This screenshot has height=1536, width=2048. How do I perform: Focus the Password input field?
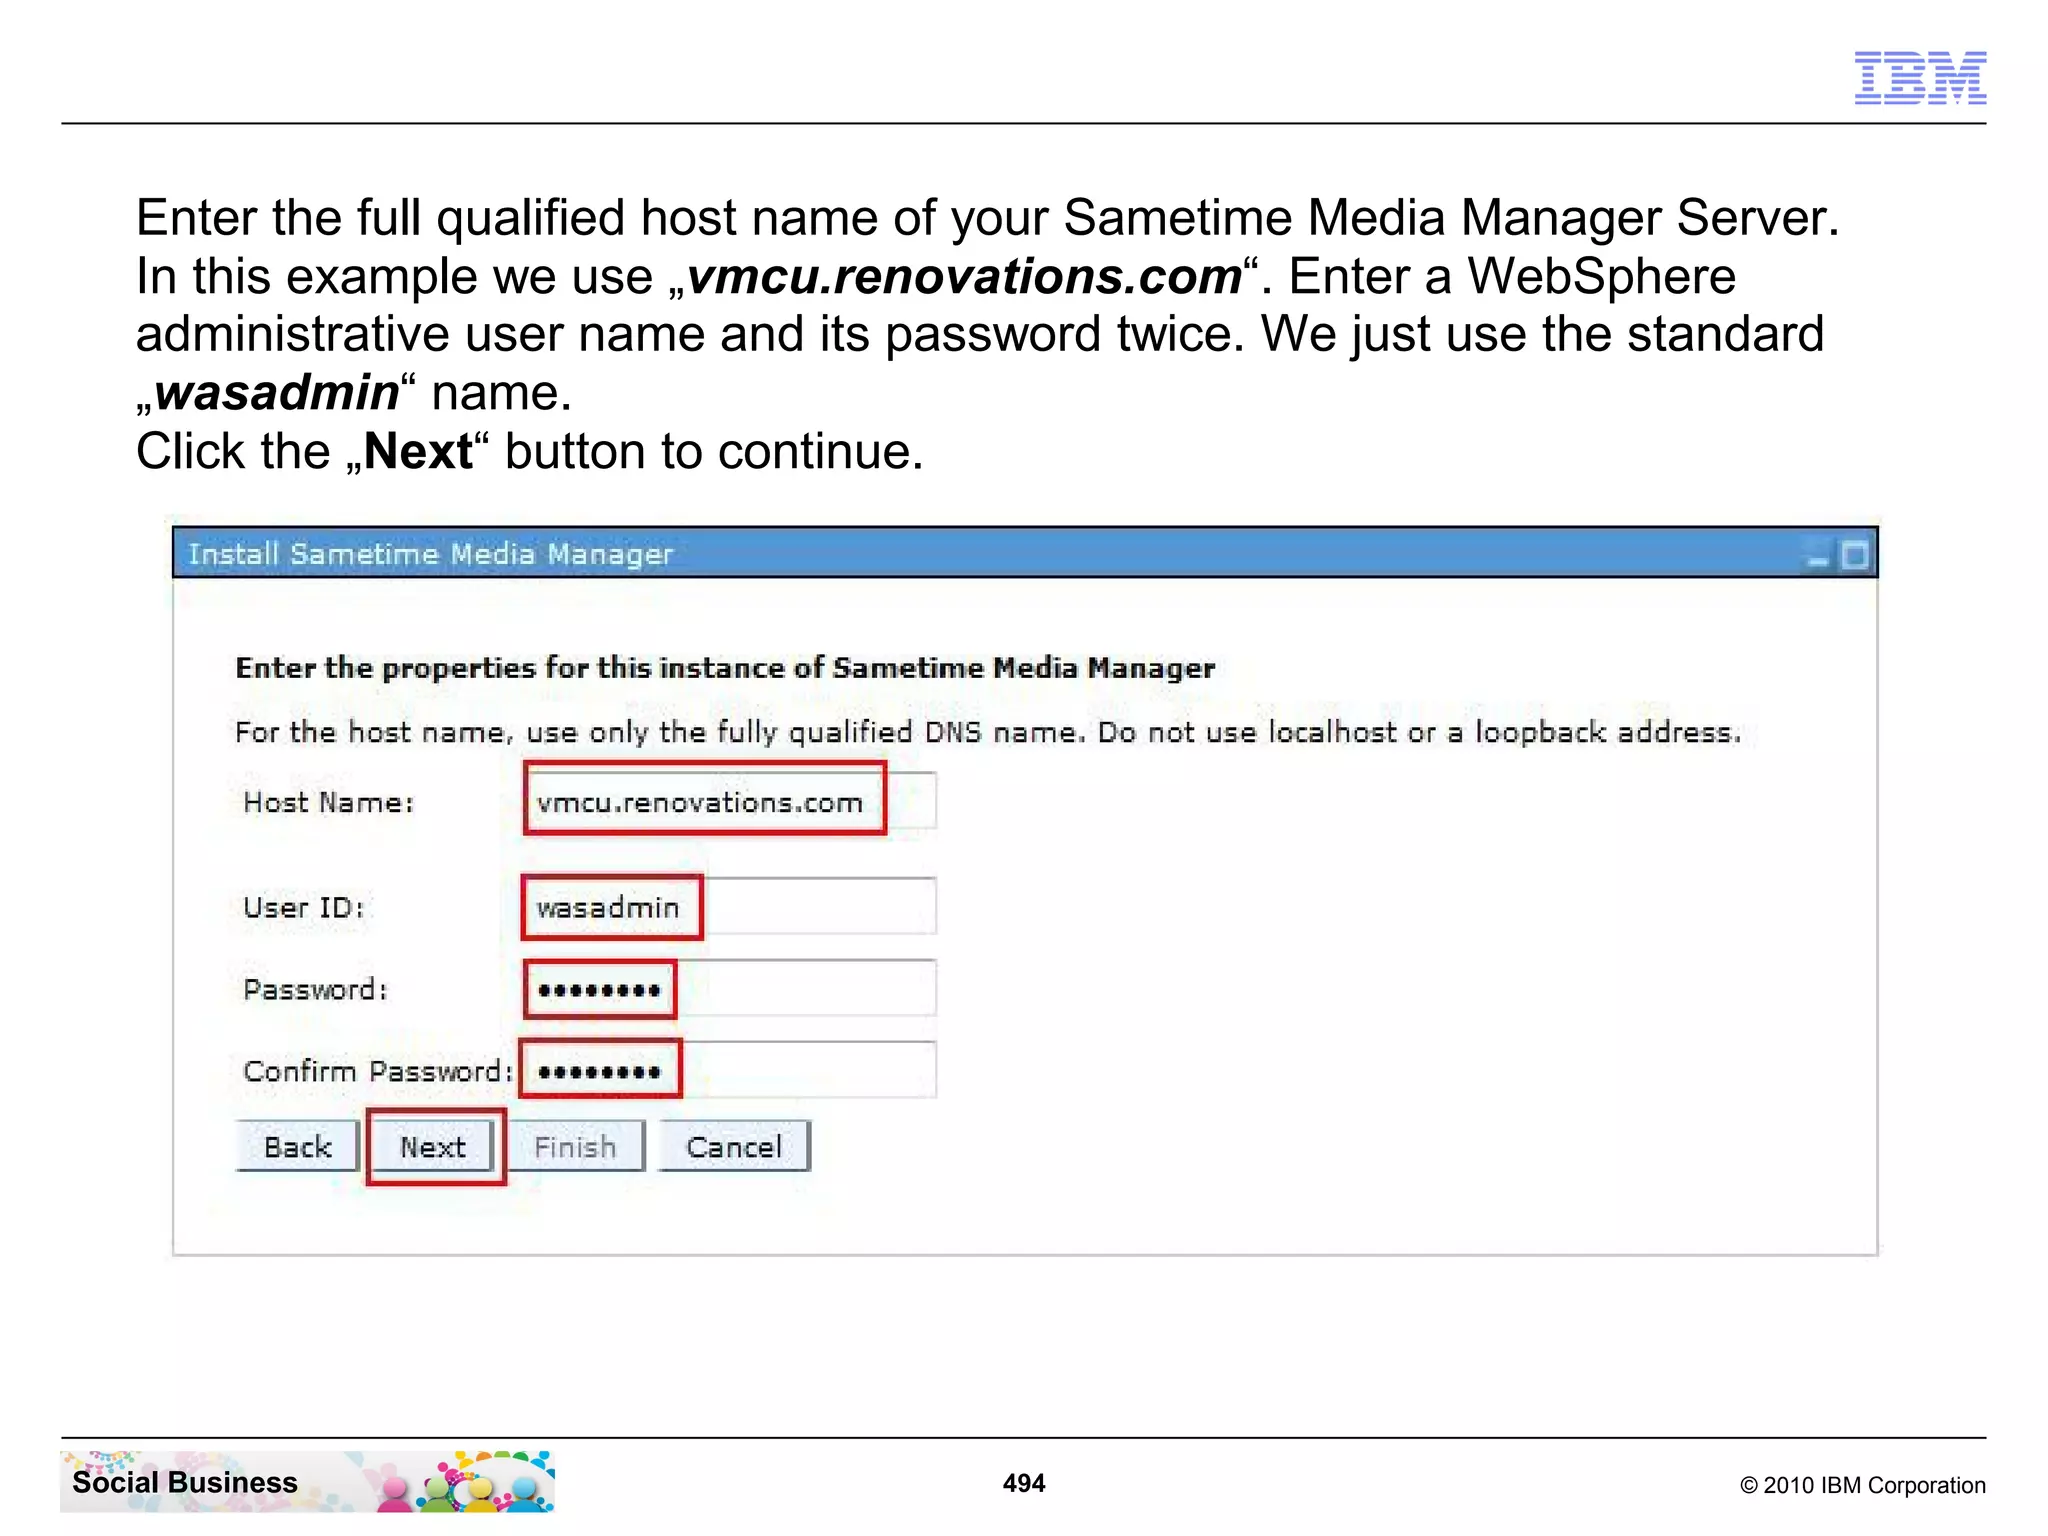tap(731, 988)
